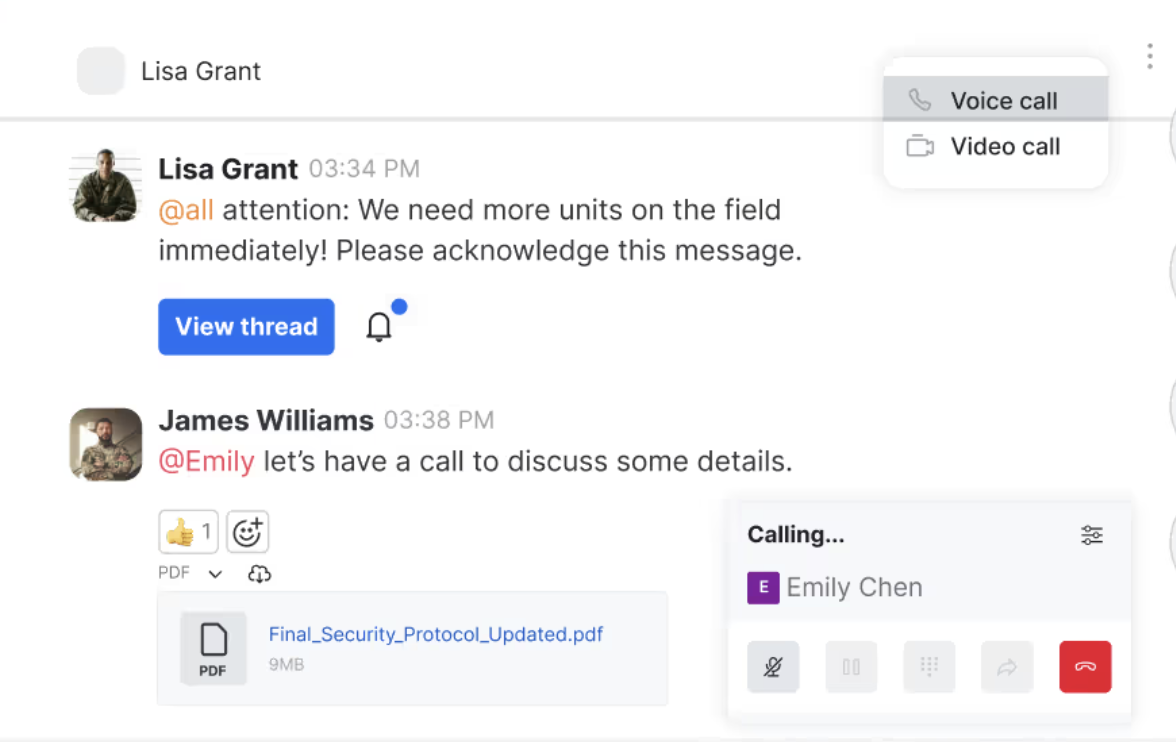
Task: Open the dial keypad in call panel
Action: [929, 667]
